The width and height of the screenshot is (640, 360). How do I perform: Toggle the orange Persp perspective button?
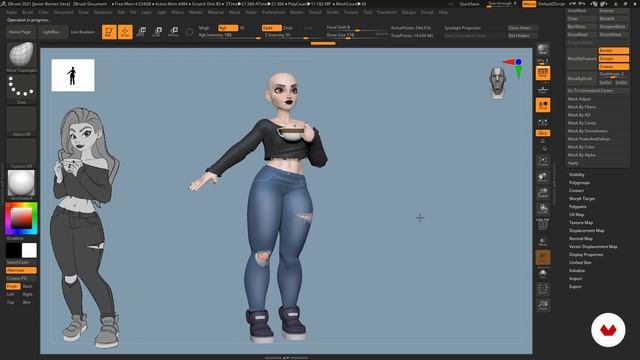[x=542, y=73]
